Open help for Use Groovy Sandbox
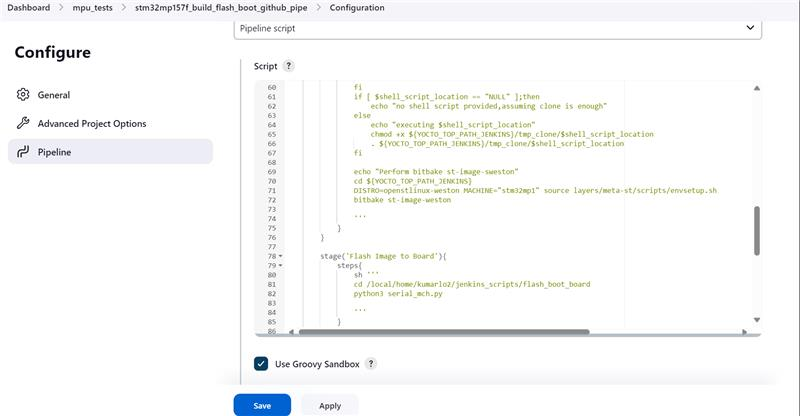This screenshot has width=800, height=416. pyautogui.click(x=370, y=364)
